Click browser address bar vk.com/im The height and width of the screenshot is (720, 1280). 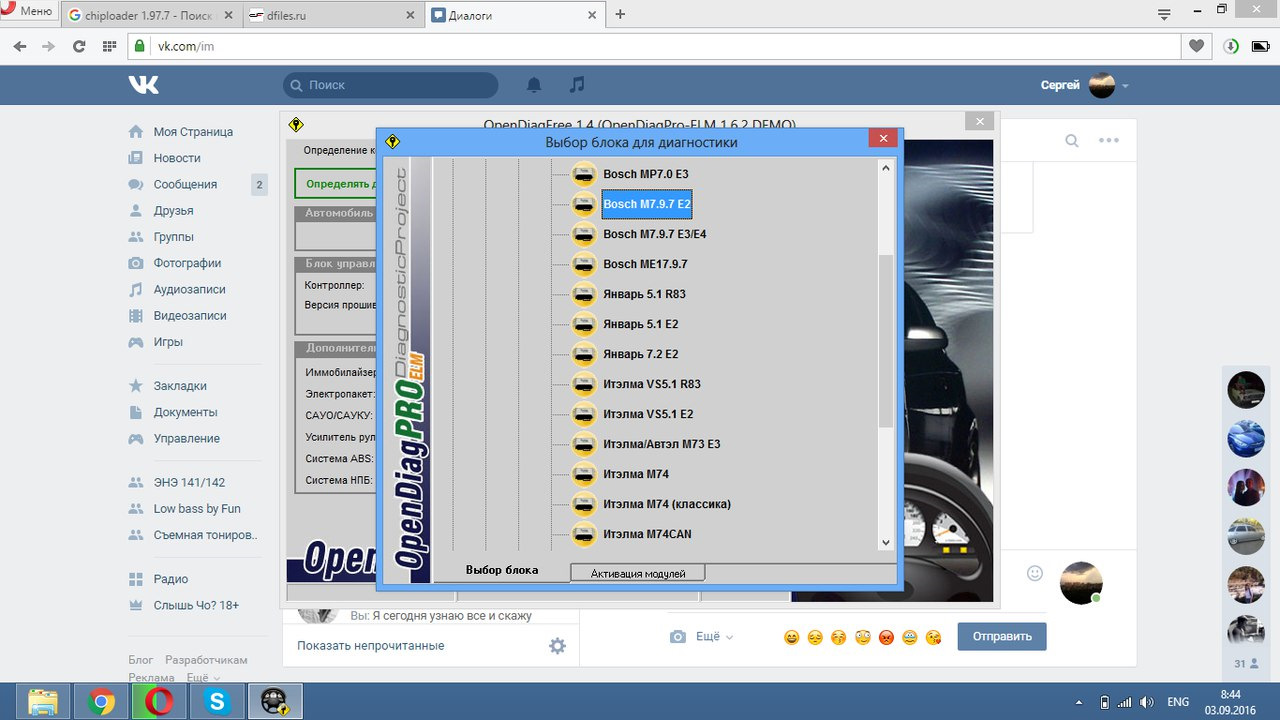[654, 46]
